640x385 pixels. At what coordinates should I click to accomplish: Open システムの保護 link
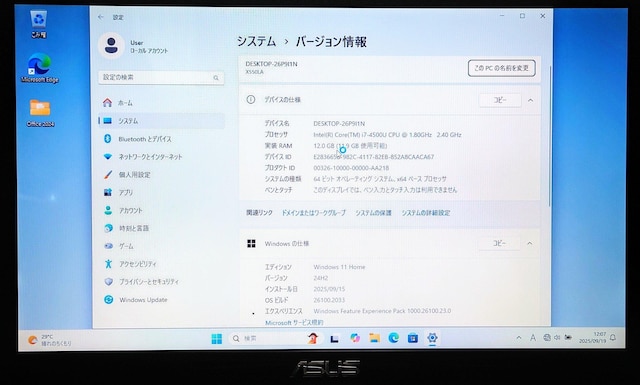click(373, 213)
